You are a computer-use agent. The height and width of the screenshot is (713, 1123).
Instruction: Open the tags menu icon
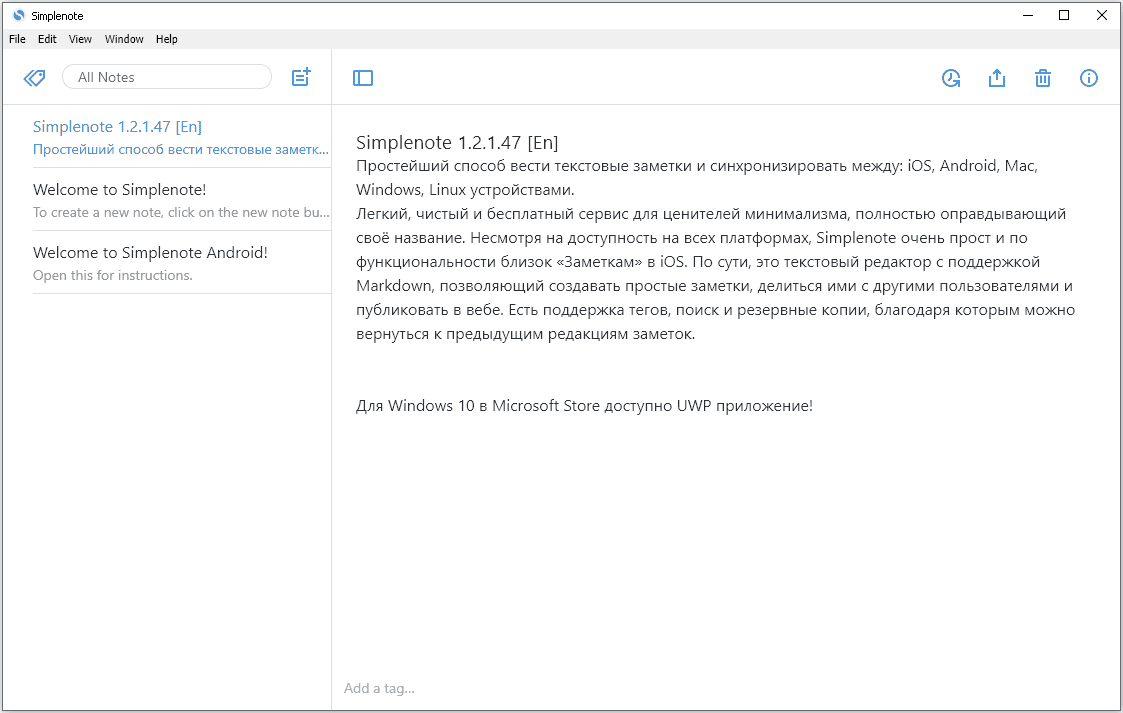[x=34, y=78]
